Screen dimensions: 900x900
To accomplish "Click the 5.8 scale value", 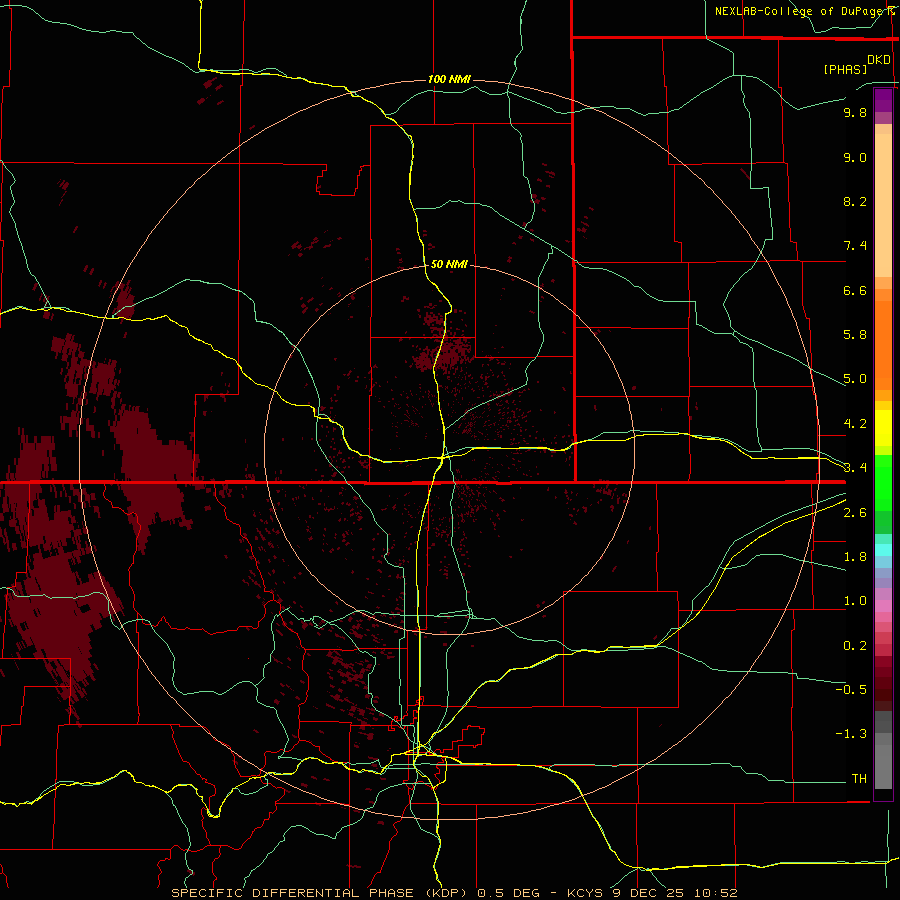I will click(x=855, y=335).
